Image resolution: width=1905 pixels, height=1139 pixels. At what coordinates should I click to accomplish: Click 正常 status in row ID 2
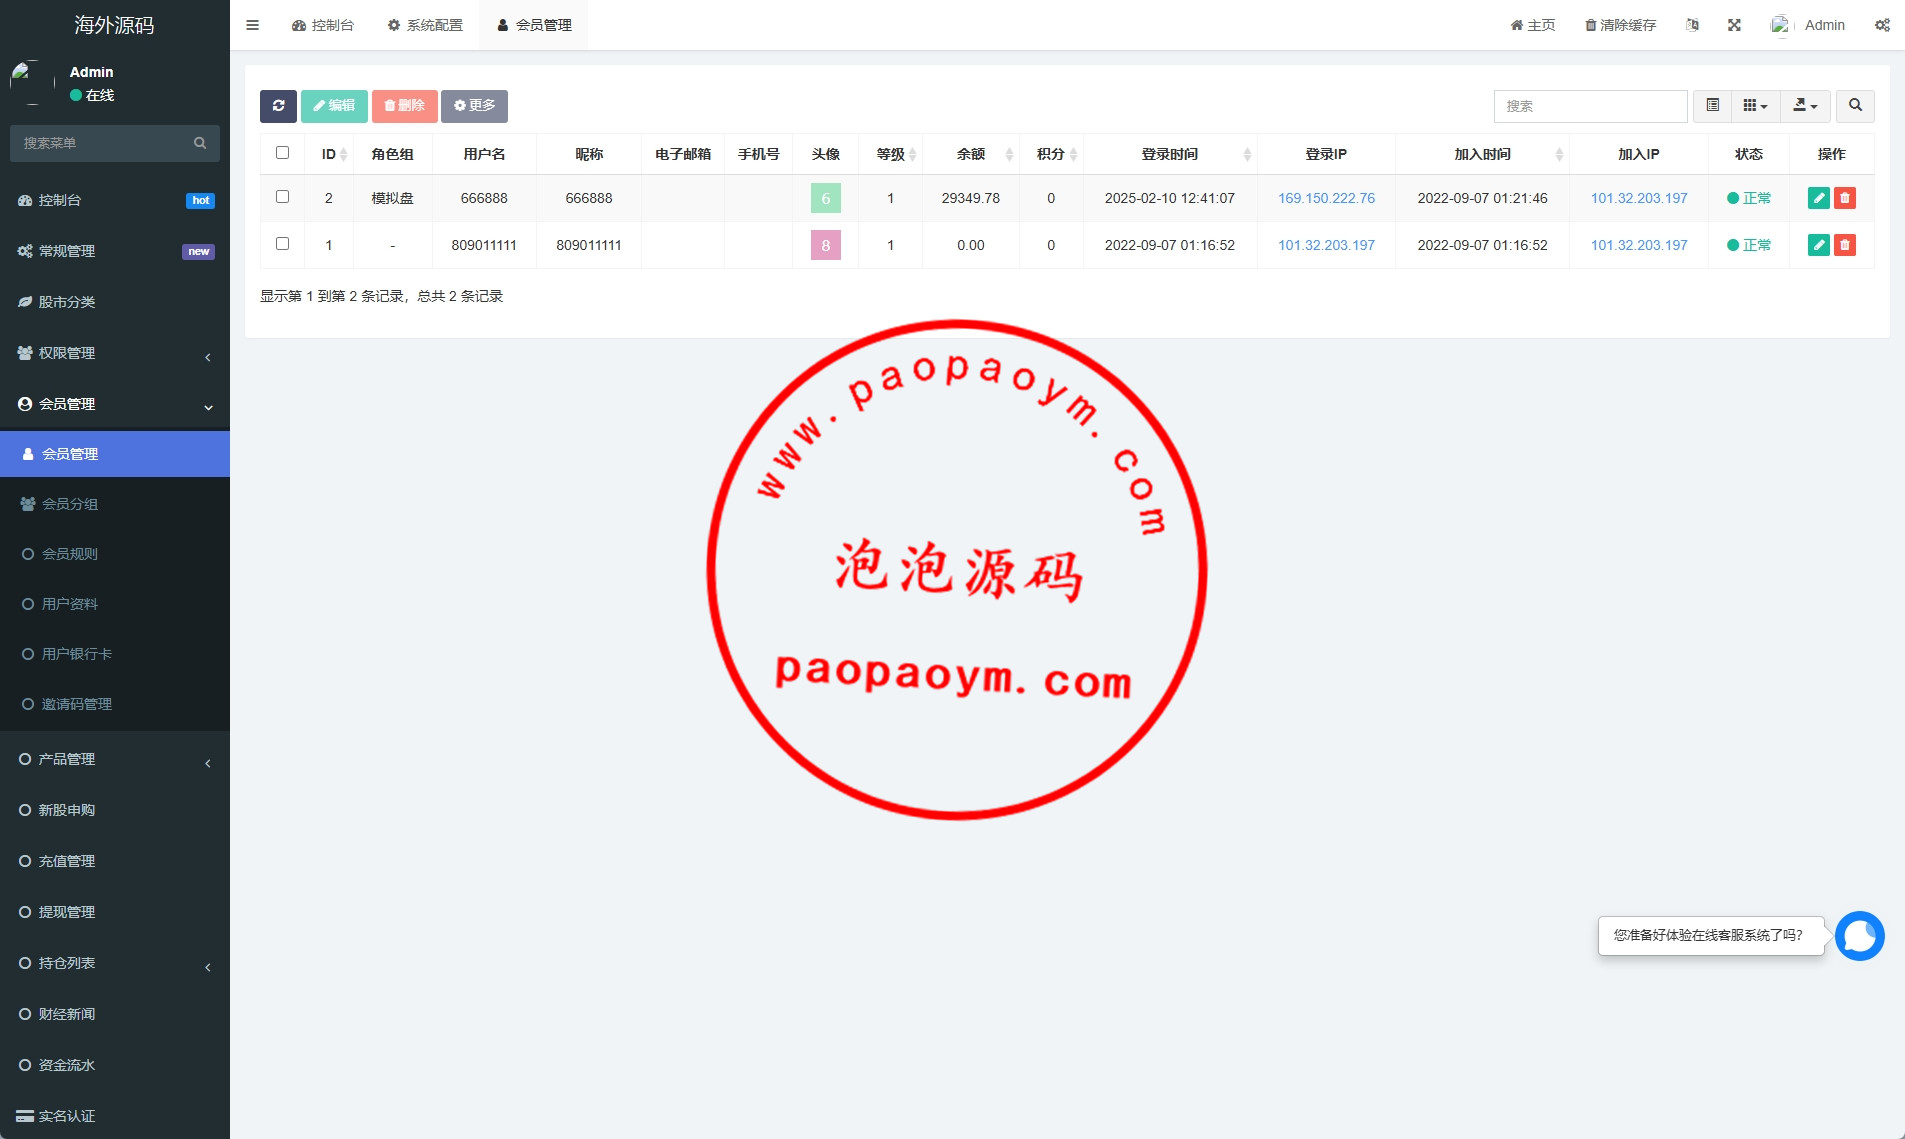coord(1749,198)
